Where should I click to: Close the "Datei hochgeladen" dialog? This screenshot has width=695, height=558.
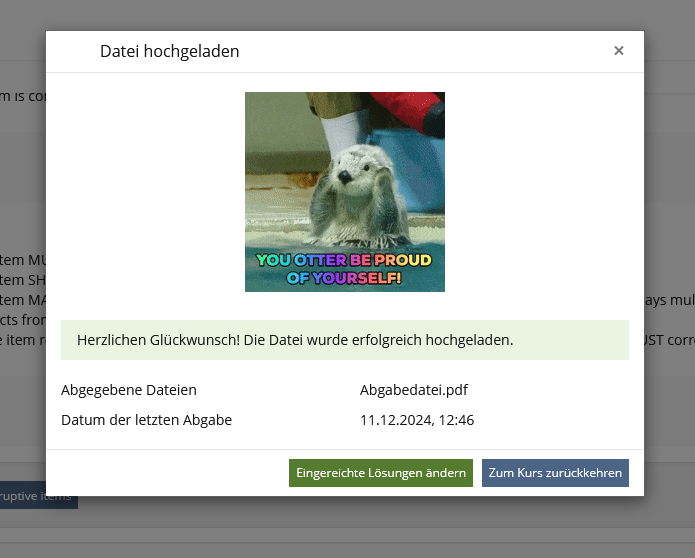click(x=619, y=51)
